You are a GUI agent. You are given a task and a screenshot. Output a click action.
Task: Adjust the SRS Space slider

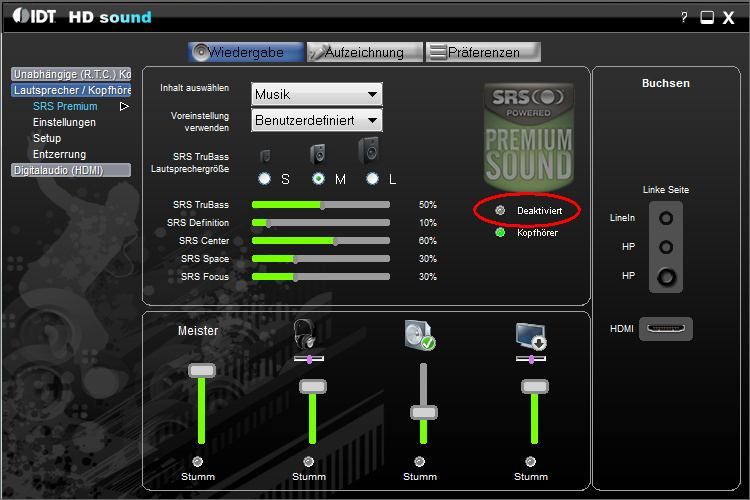click(x=321, y=259)
